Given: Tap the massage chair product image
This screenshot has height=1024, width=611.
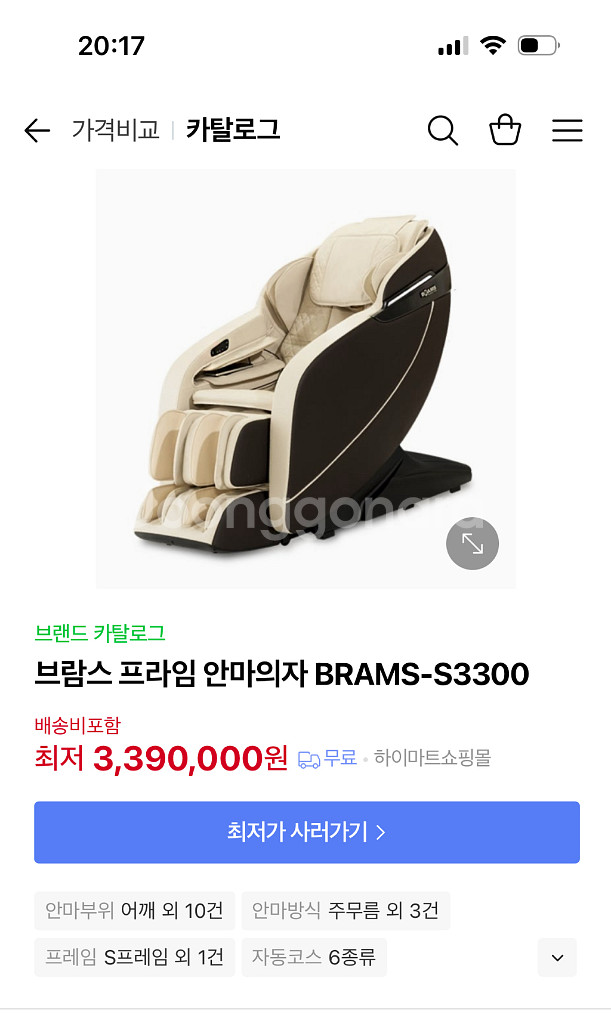Looking at the screenshot, I should (x=306, y=379).
